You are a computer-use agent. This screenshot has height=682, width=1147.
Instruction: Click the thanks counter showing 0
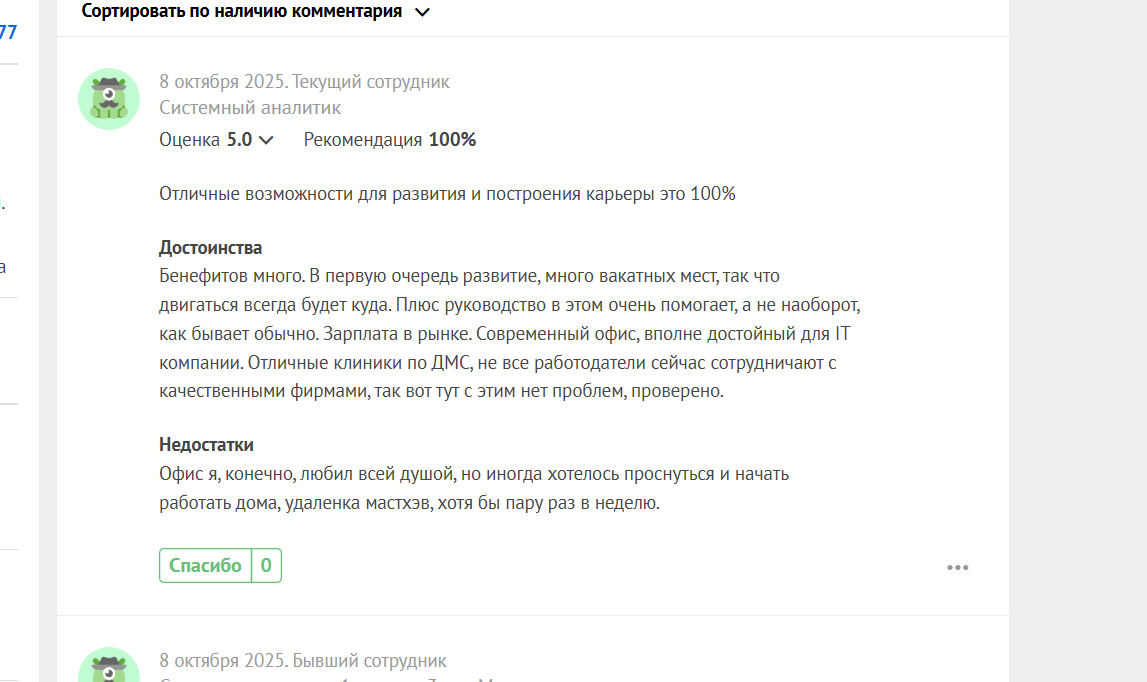click(x=266, y=566)
